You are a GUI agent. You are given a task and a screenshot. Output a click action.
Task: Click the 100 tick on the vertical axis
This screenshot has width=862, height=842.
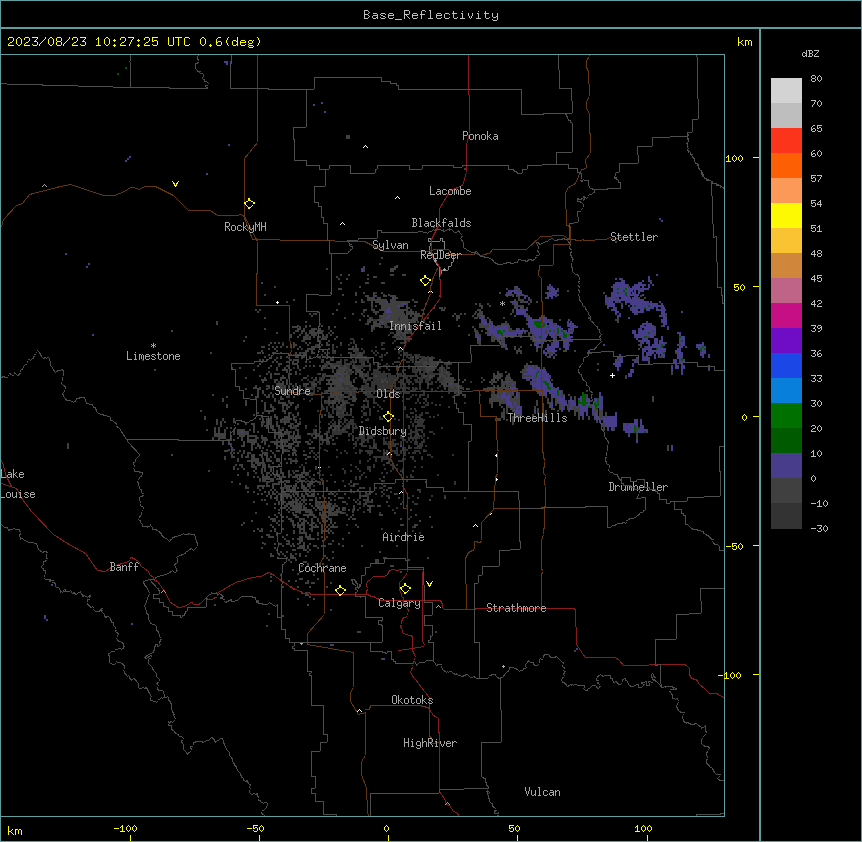click(734, 158)
